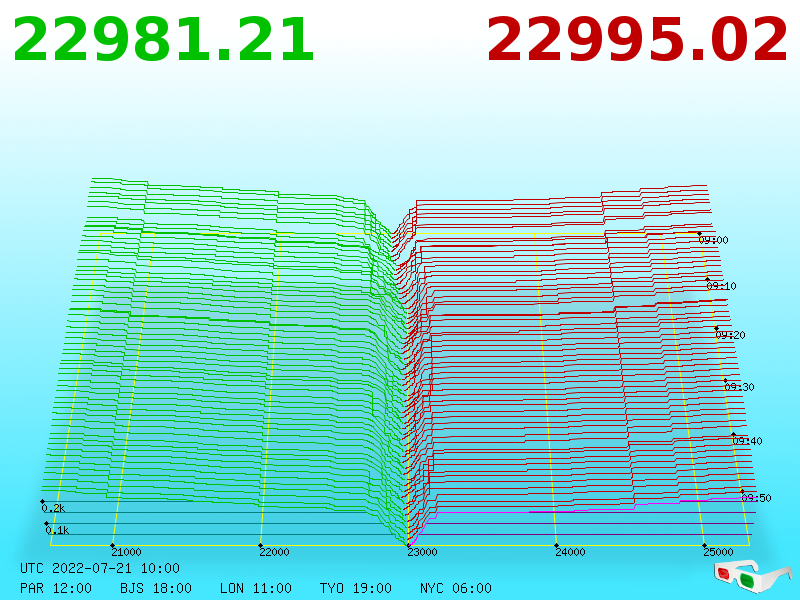Viewport: 800px width, 600px height.
Task: Click the 09:00 time marker
Action: tap(713, 240)
